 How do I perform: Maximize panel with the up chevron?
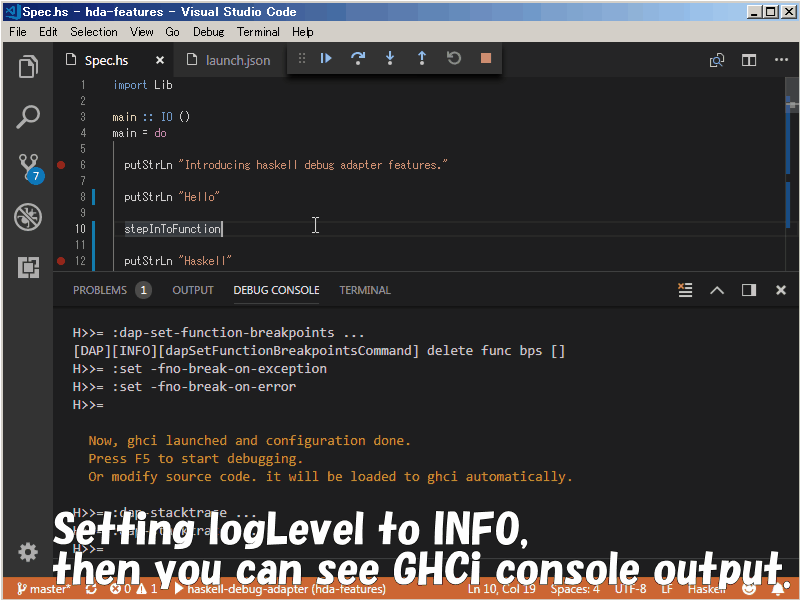[717, 290]
